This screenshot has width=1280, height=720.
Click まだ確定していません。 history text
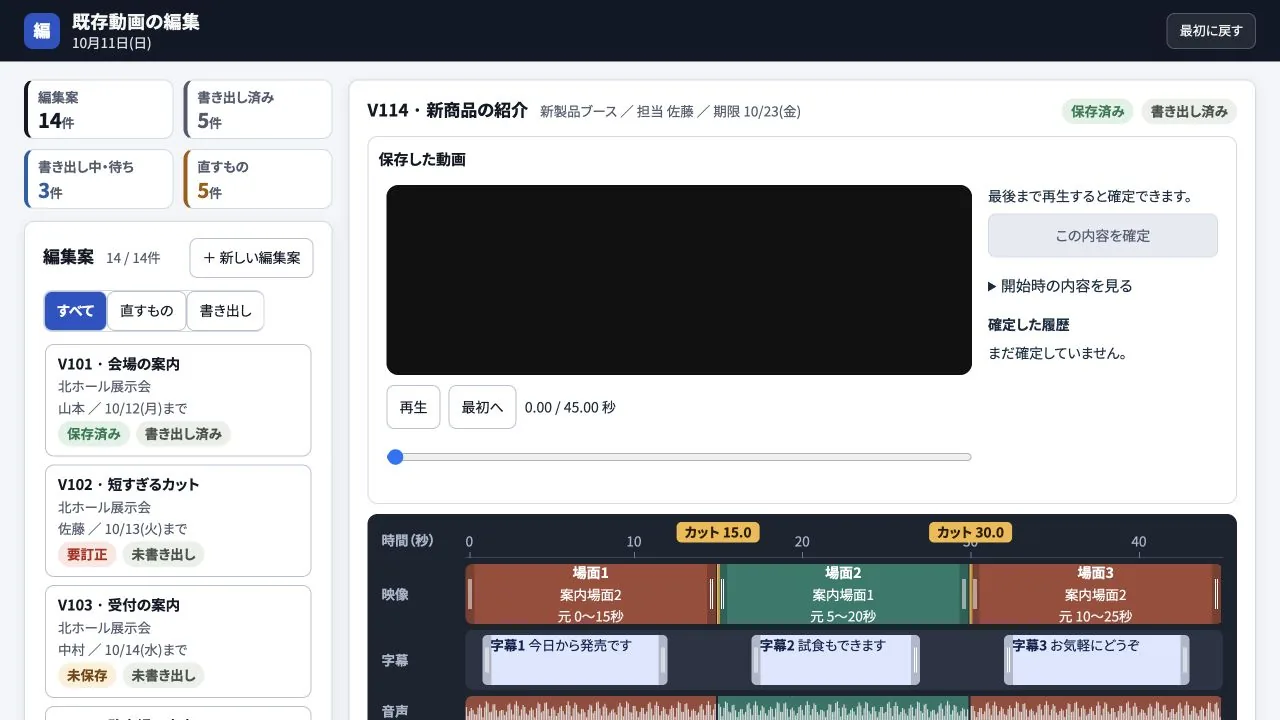pos(1058,353)
